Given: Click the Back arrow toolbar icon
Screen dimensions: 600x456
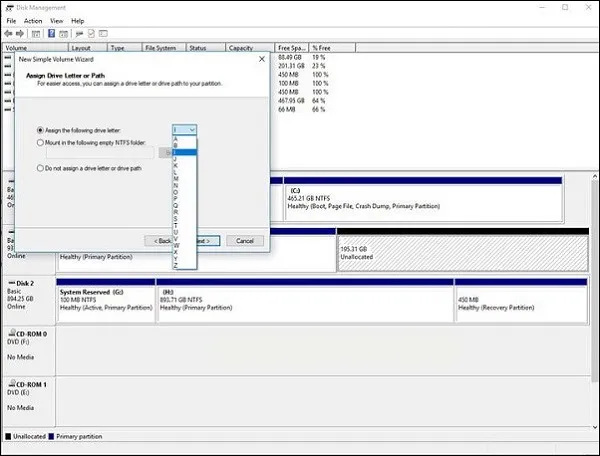Looking at the screenshot, I should 8,34.
